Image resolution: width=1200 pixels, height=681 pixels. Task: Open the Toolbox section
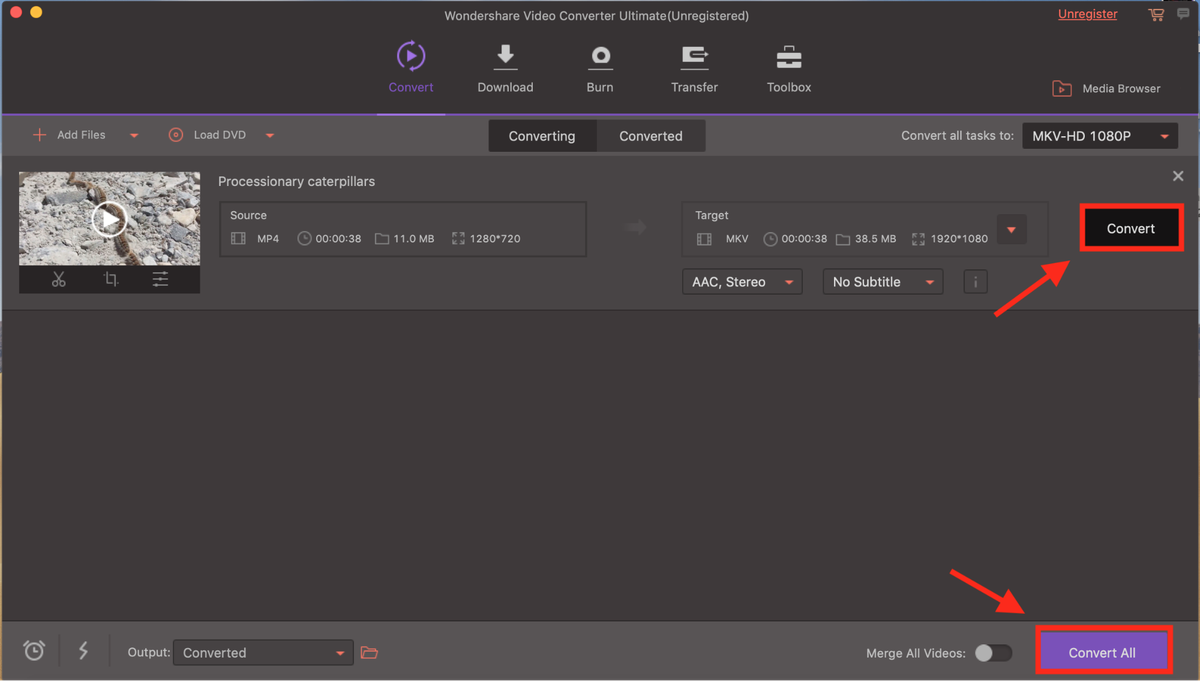[x=789, y=68]
